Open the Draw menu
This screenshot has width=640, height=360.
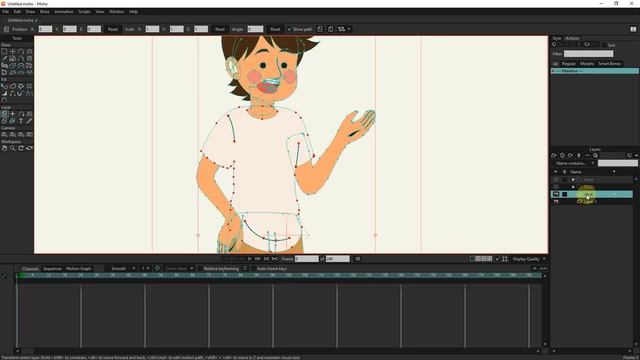tap(30, 12)
